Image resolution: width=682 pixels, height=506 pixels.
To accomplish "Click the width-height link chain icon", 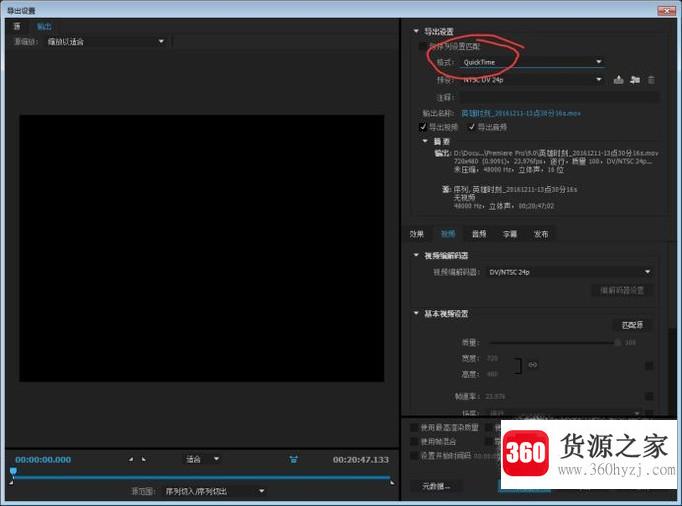I will pyautogui.click(x=533, y=365).
